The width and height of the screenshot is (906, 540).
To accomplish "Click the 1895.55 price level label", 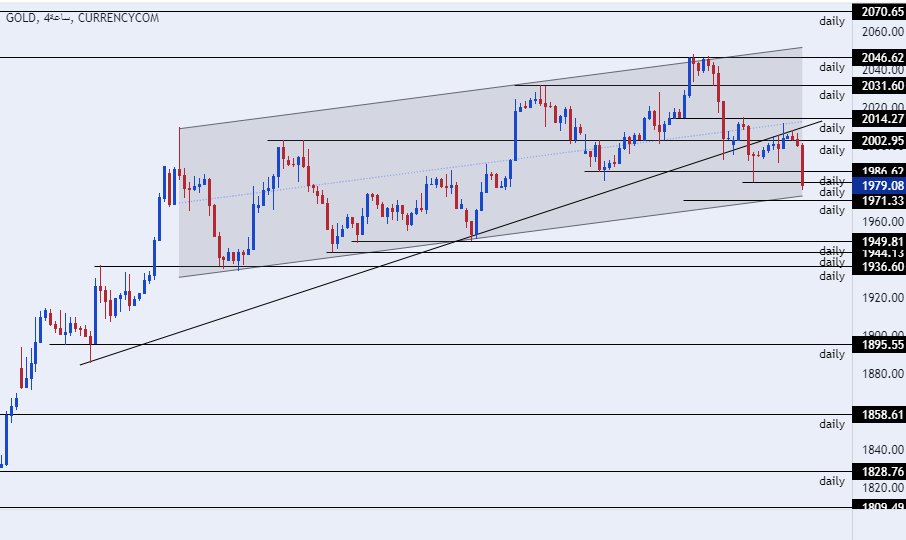I will [877, 345].
